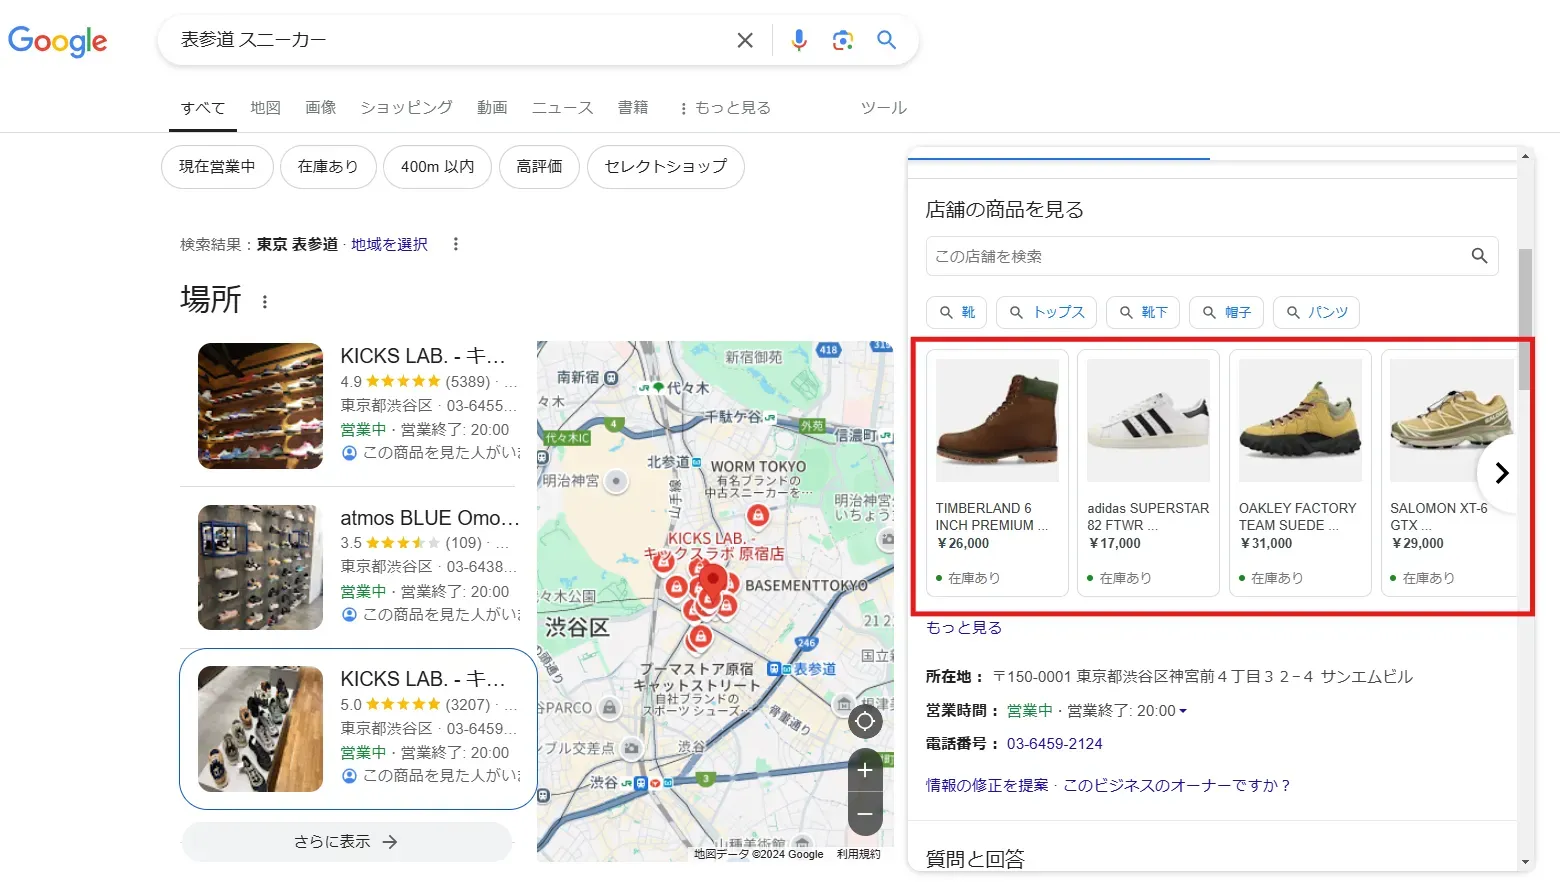Toggle the 在庫あり filter chip
This screenshot has height=890, width=1560.
pos(327,167)
